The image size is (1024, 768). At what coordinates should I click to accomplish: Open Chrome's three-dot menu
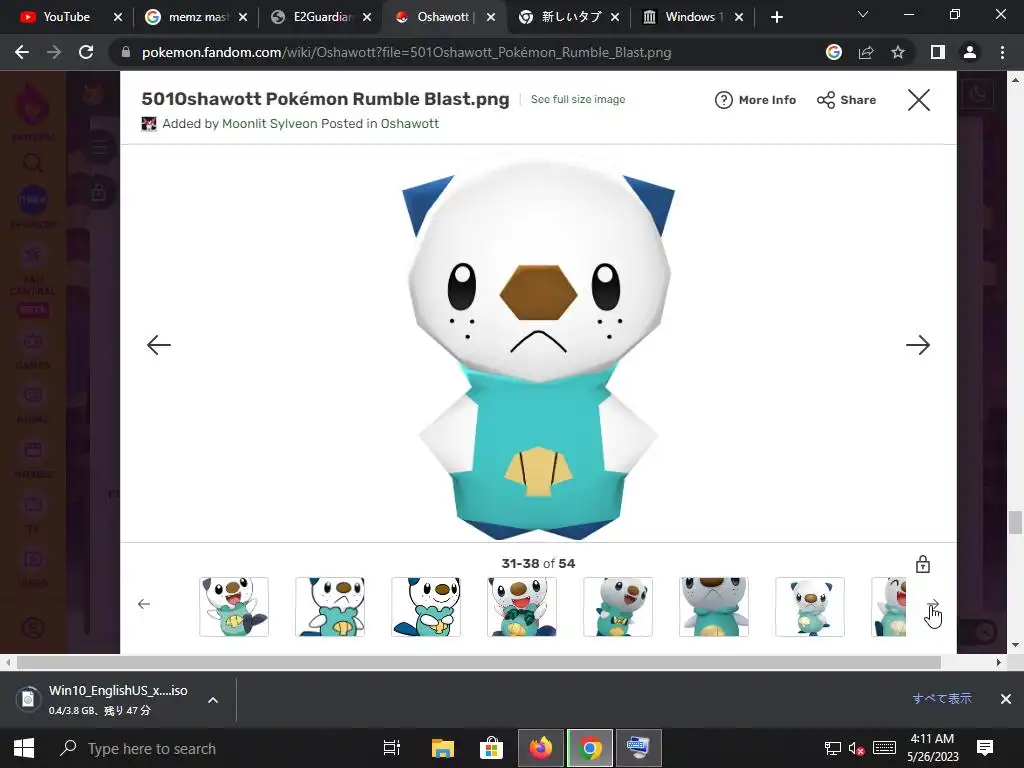[1002, 52]
